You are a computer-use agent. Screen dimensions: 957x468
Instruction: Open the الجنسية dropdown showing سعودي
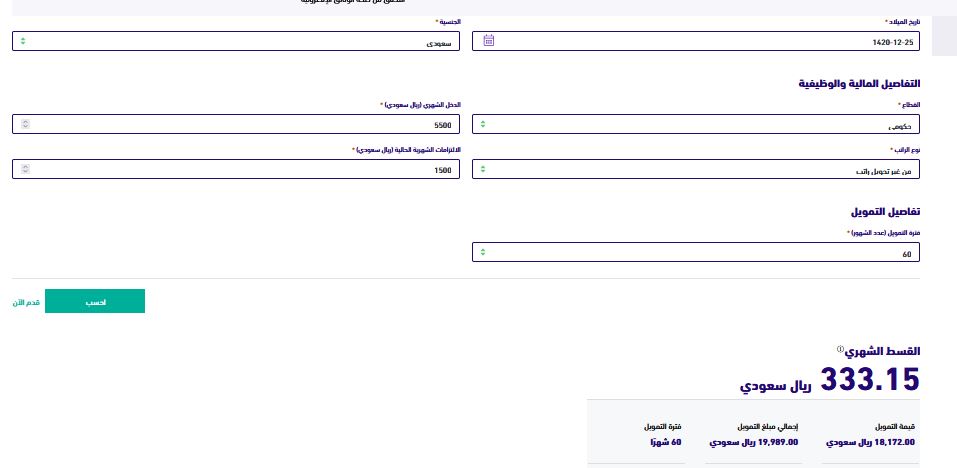click(236, 41)
